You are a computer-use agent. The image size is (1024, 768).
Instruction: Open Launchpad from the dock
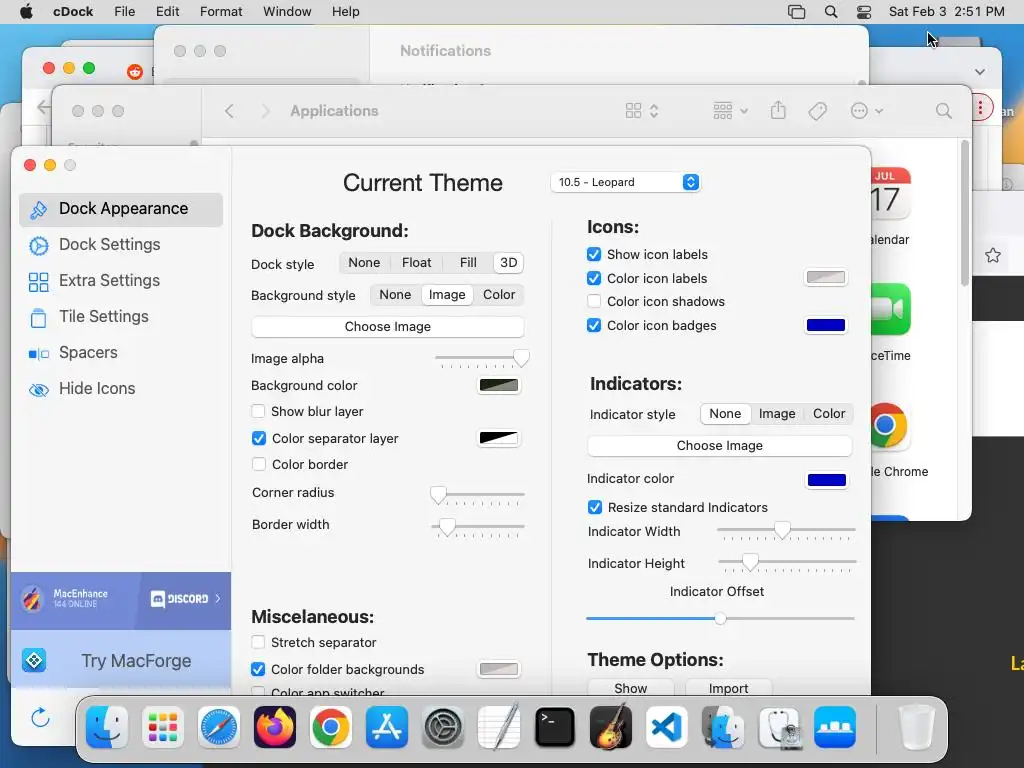pos(163,727)
